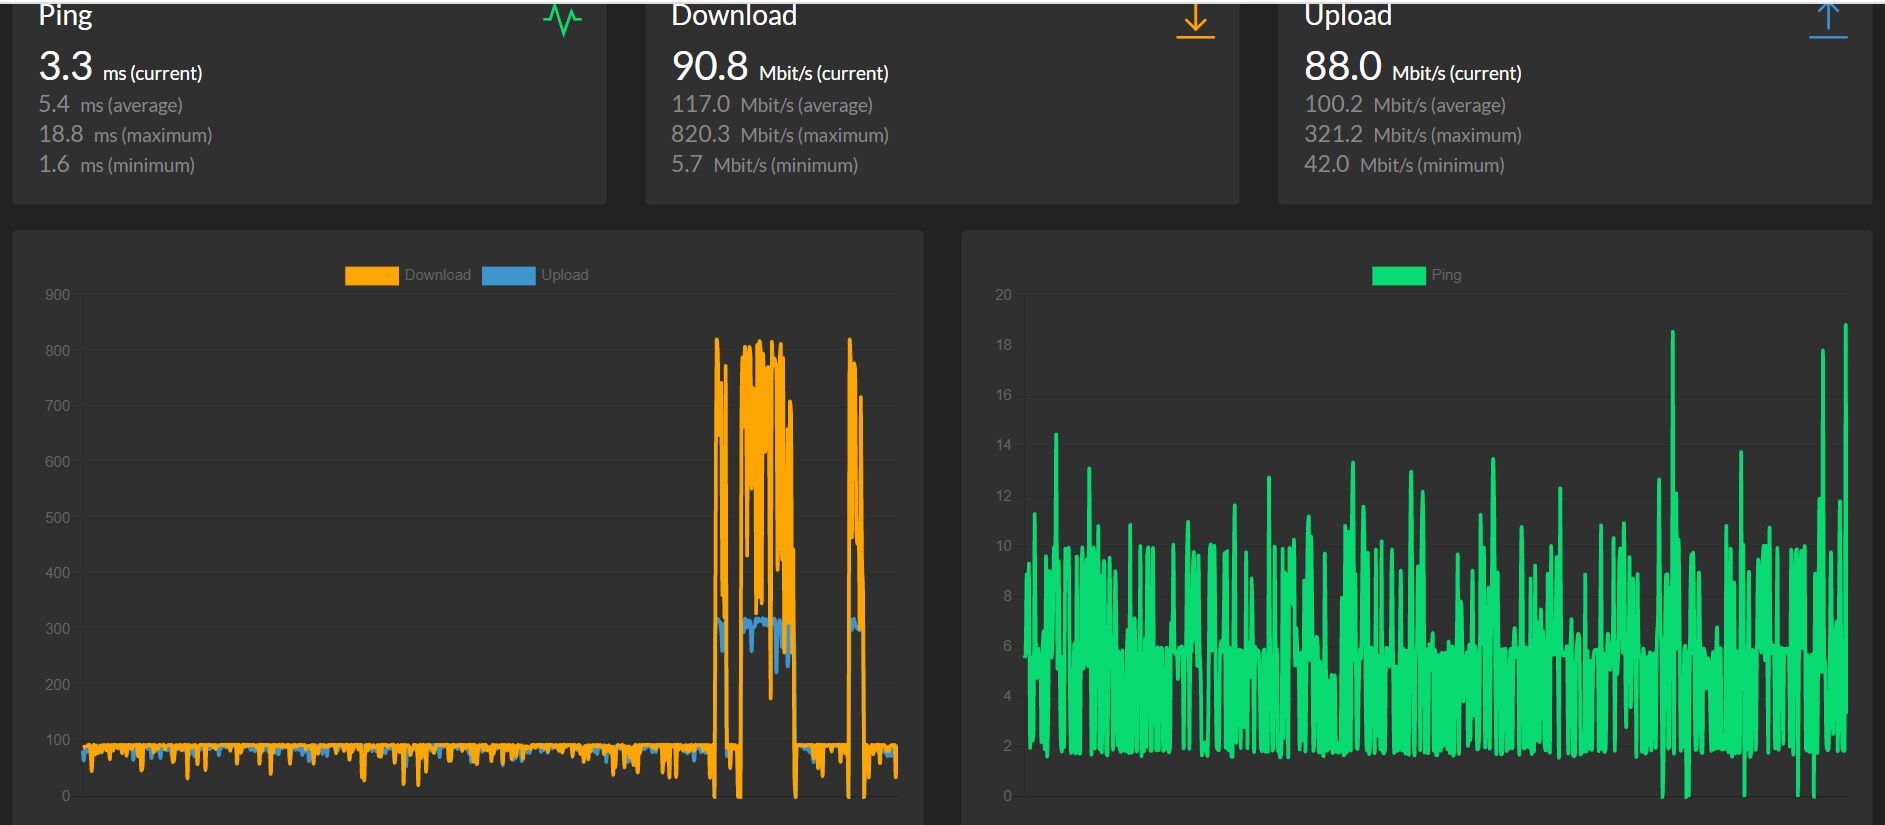This screenshot has height=825, width=1885.
Task: Toggle the Ping series via green legend swatch
Action: 1398,276
